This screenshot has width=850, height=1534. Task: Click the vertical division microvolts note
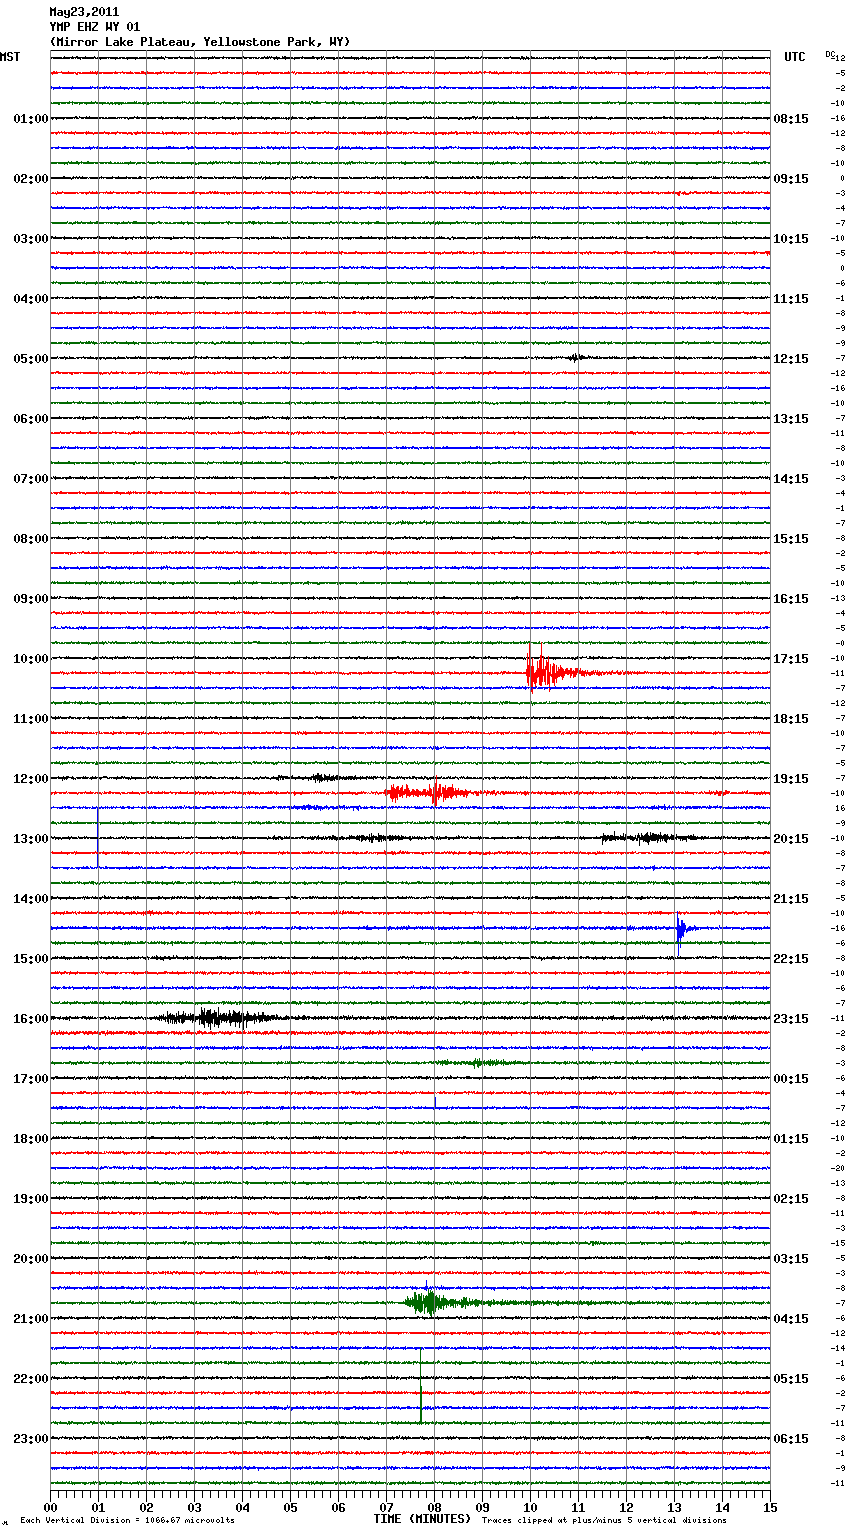point(127,1520)
